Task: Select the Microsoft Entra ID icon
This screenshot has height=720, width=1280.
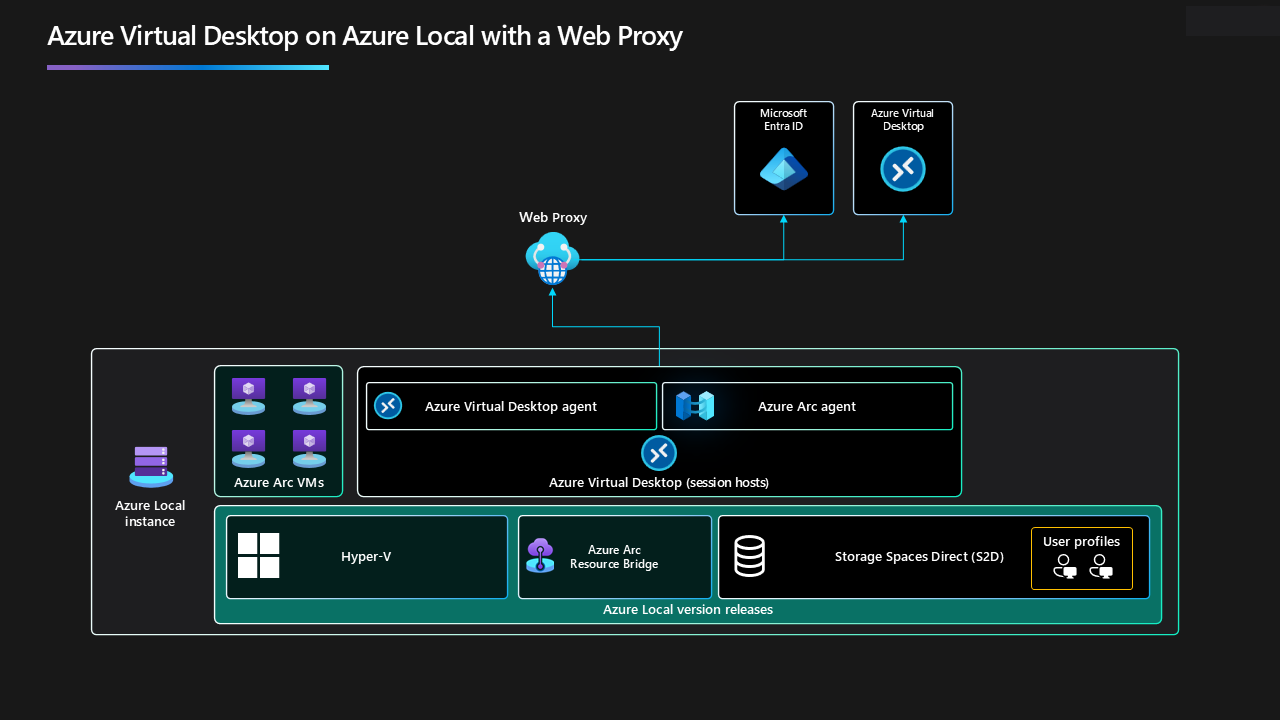Action: coord(783,170)
